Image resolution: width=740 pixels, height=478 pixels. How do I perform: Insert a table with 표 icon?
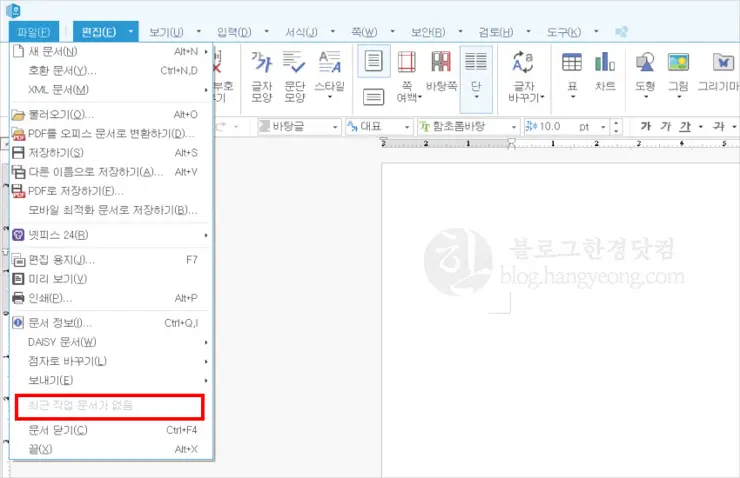[572, 75]
